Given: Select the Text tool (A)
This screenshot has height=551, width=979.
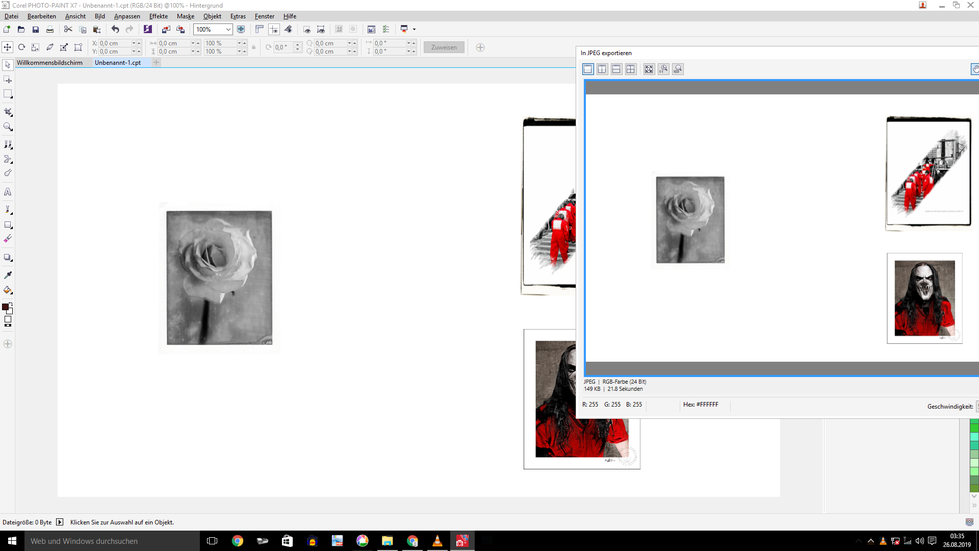Looking at the screenshot, I should click(x=7, y=192).
